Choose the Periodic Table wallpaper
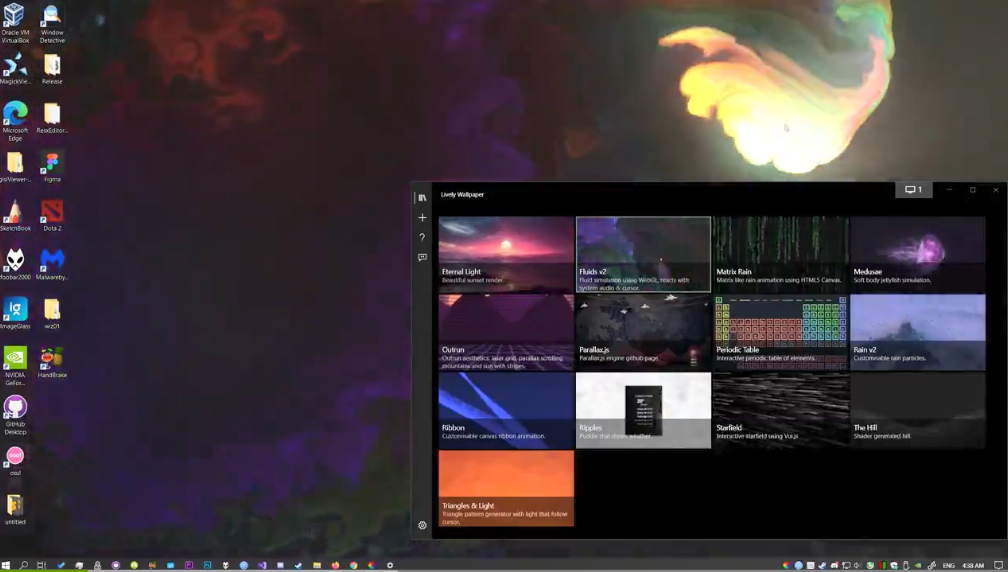1008x572 pixels. 780,332
